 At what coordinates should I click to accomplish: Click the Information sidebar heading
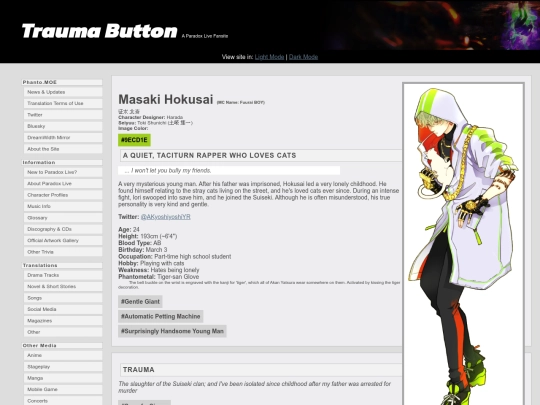click(x=62, y=162)
